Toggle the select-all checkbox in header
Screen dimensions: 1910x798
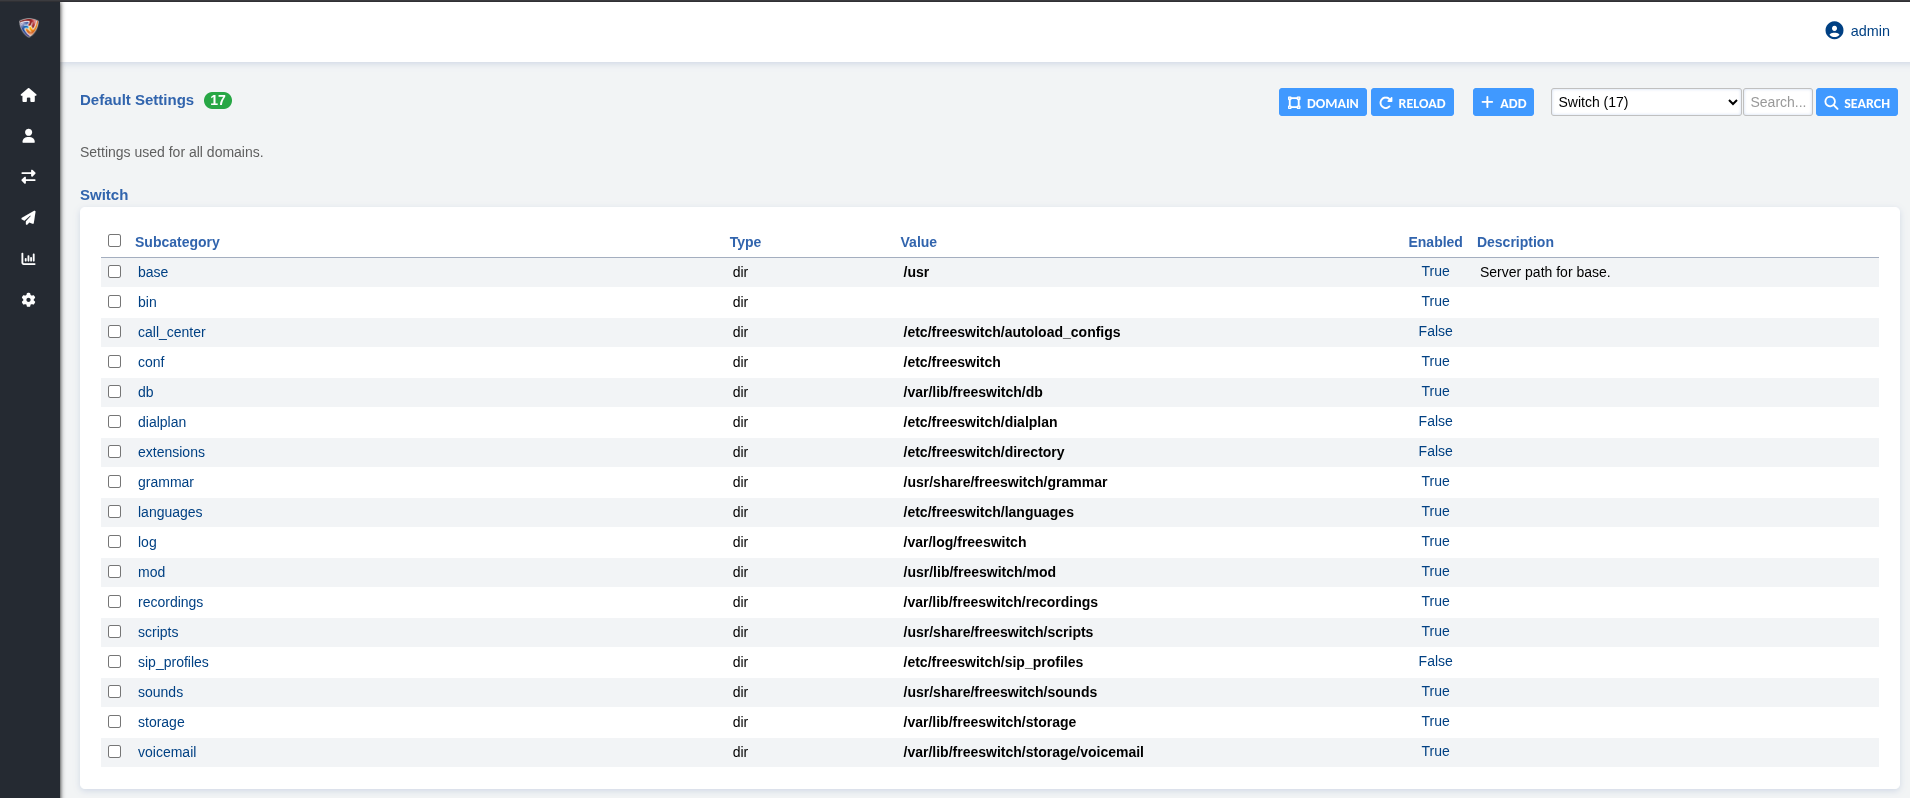click(x=115, y=241)
